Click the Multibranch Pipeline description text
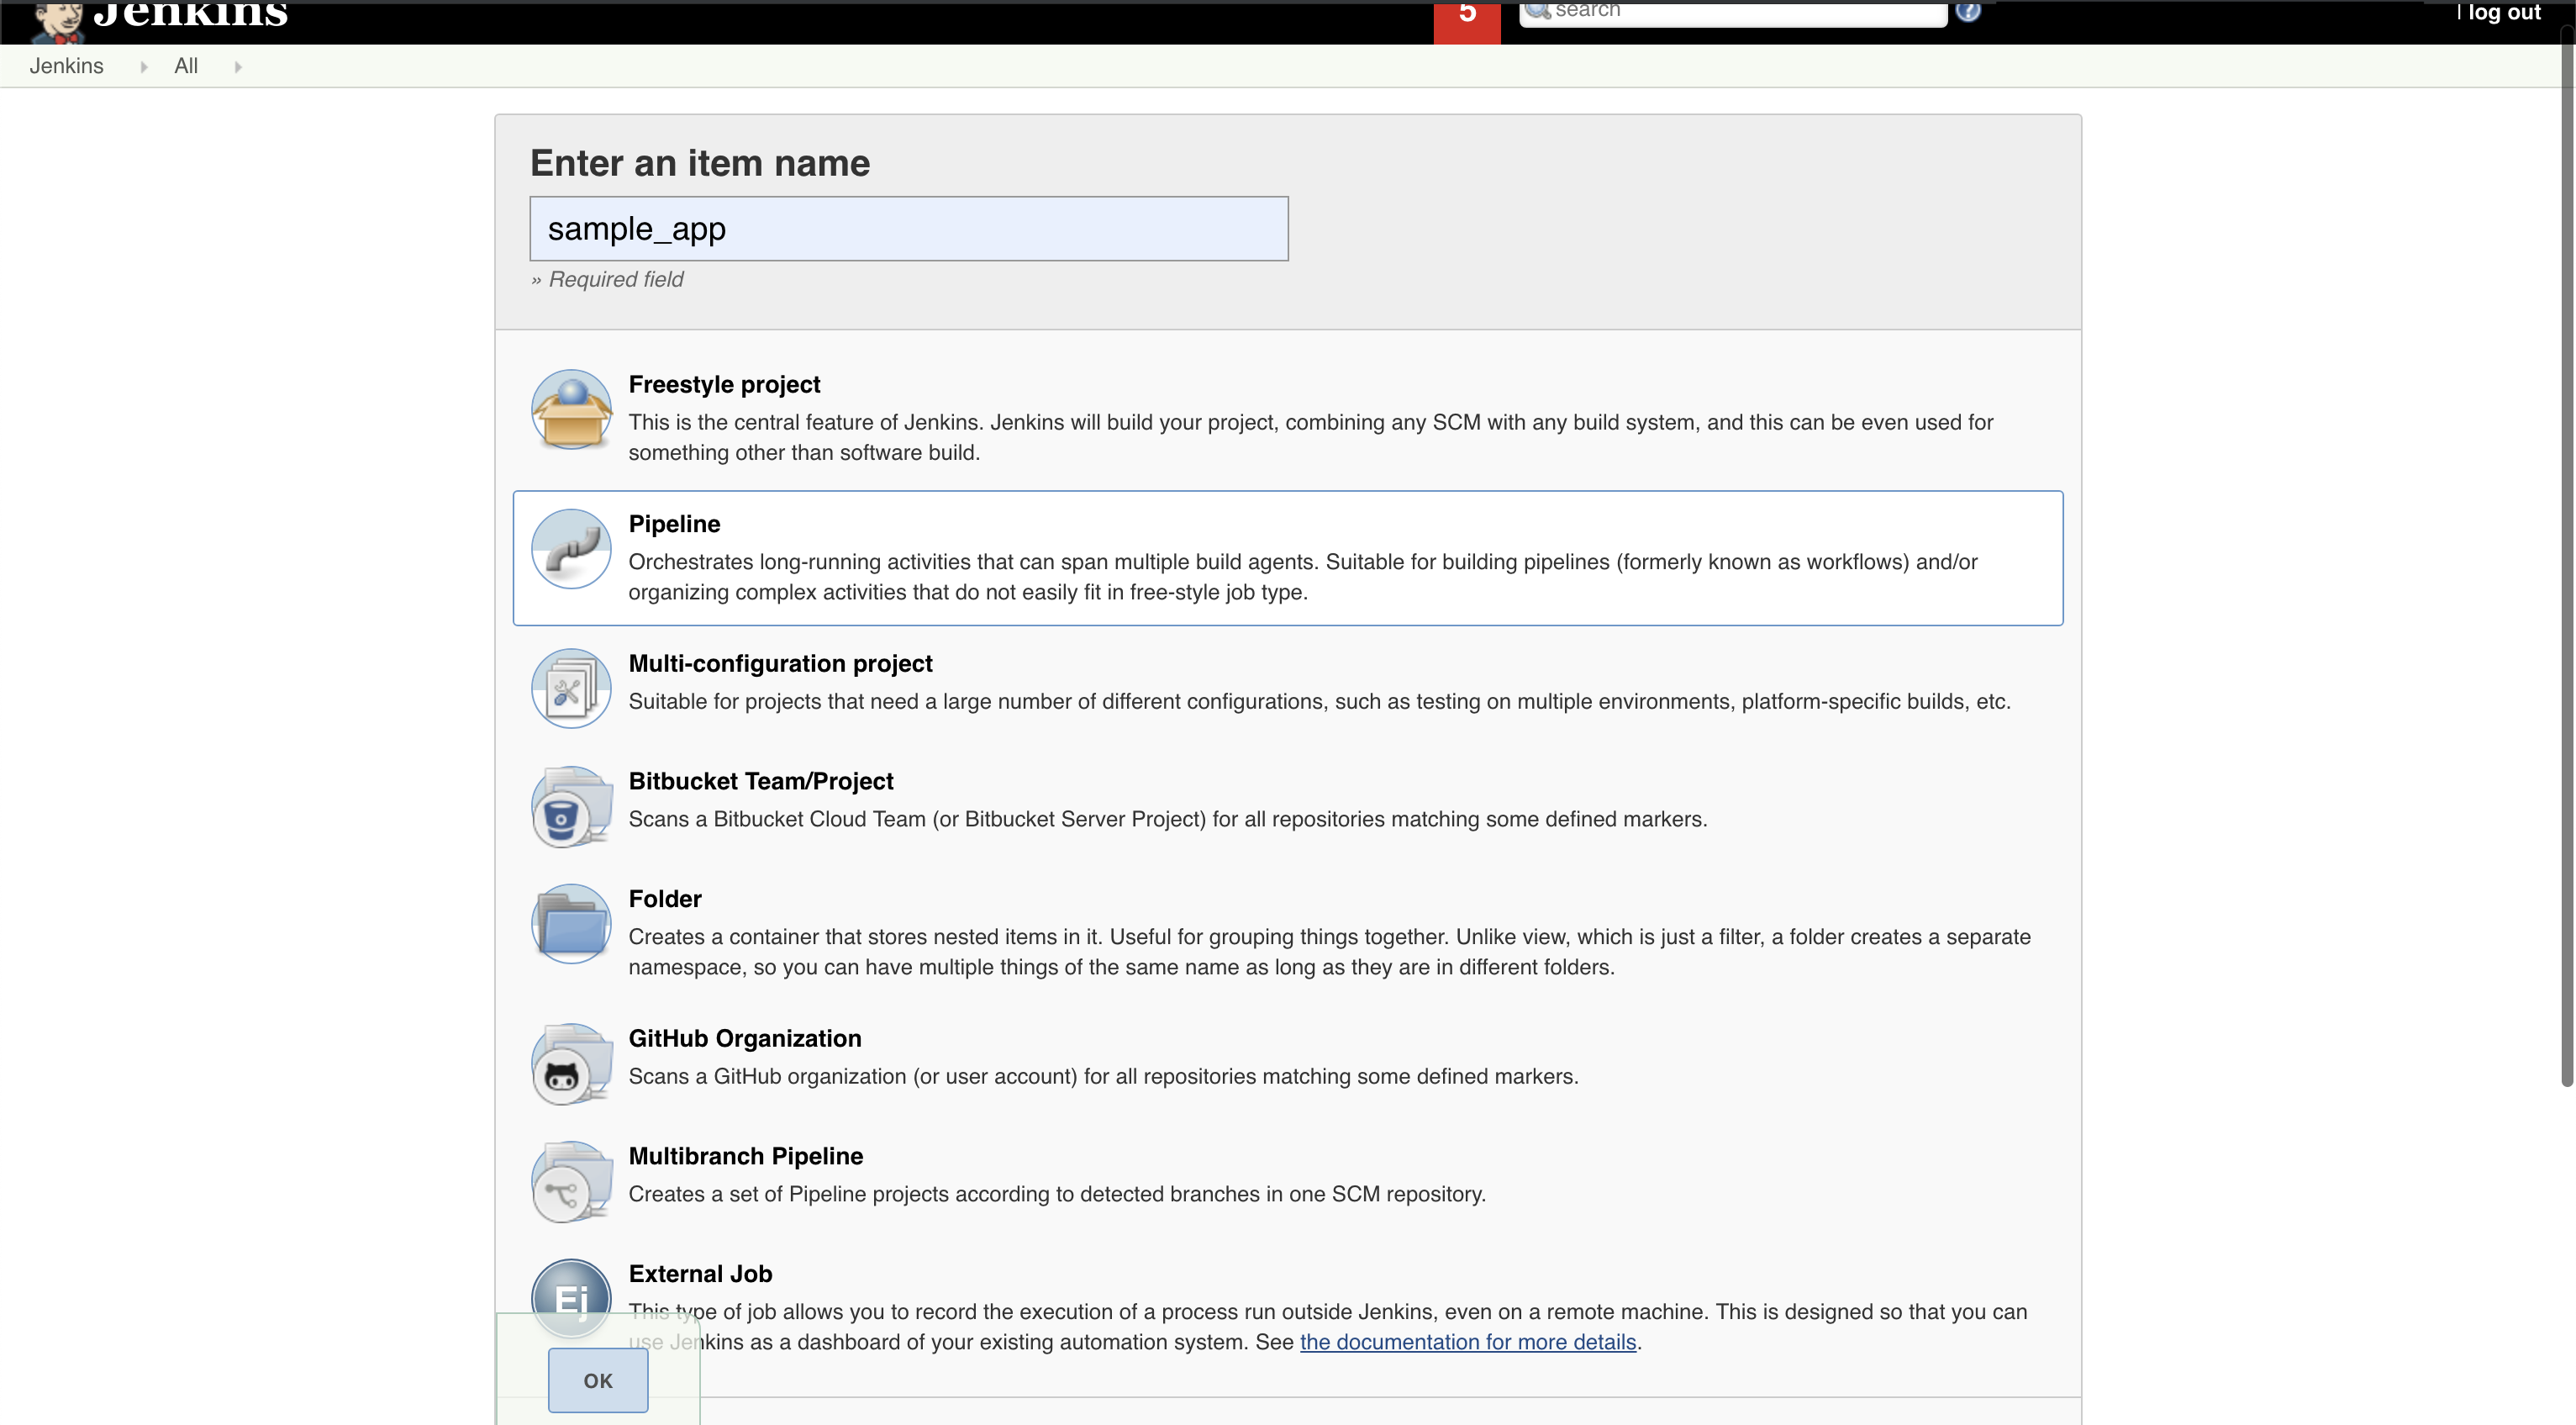 click(x=1057, y=1194)
